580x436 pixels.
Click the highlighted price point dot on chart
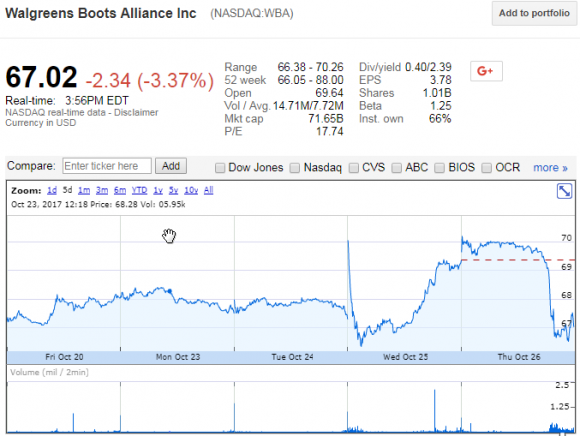click(x=170, y=291)
